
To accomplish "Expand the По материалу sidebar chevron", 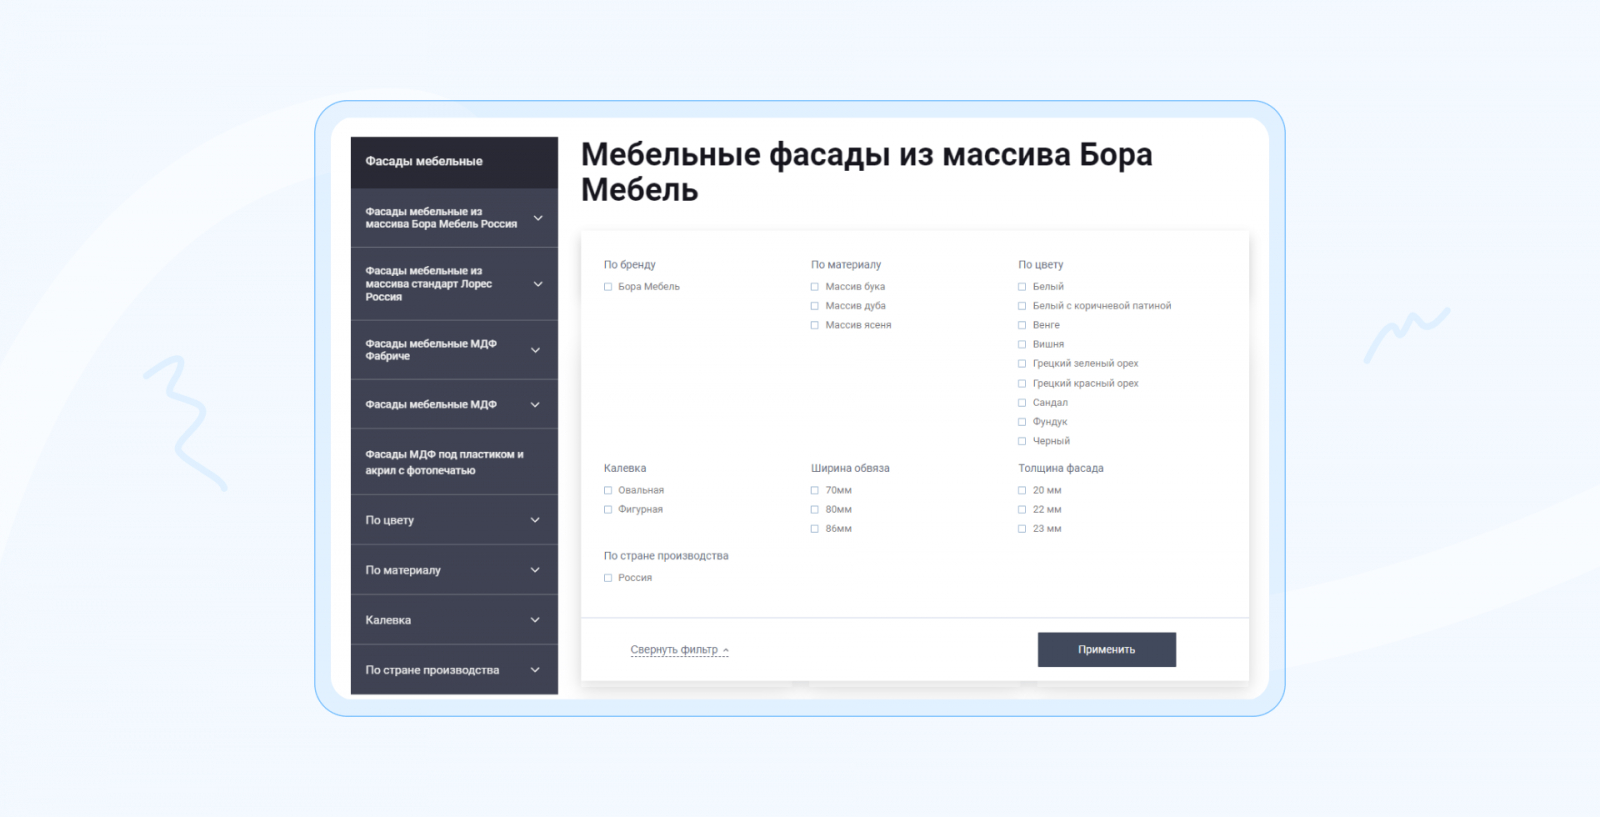I will [x=536, y=570].
